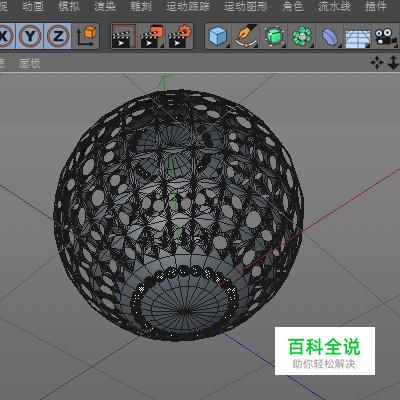The height and width of the screenshot is (400, 400).
Task: Select the spline pen tool
Action: click(247, 36)
